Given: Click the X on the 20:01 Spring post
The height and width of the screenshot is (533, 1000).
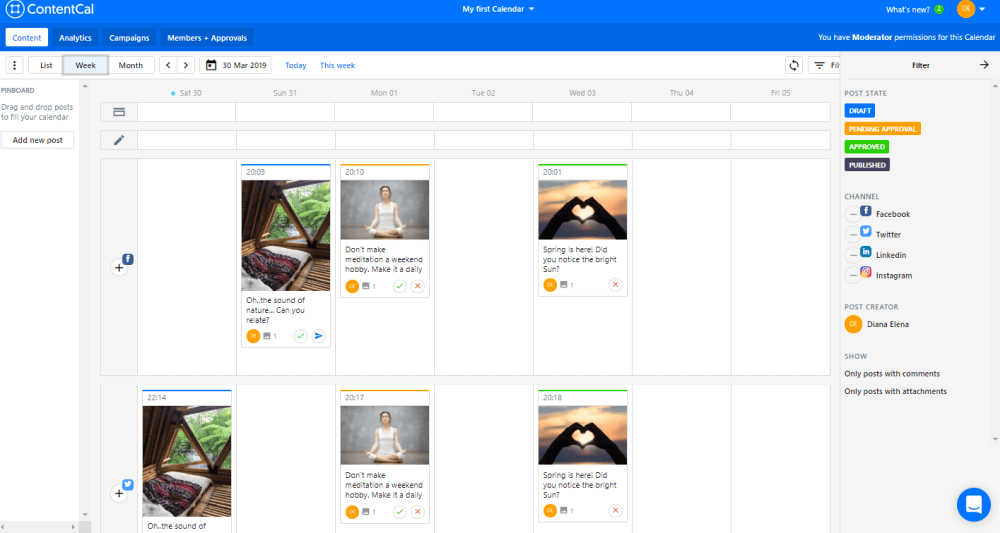Looking at the screenshot, I should [x=615, y=285].
